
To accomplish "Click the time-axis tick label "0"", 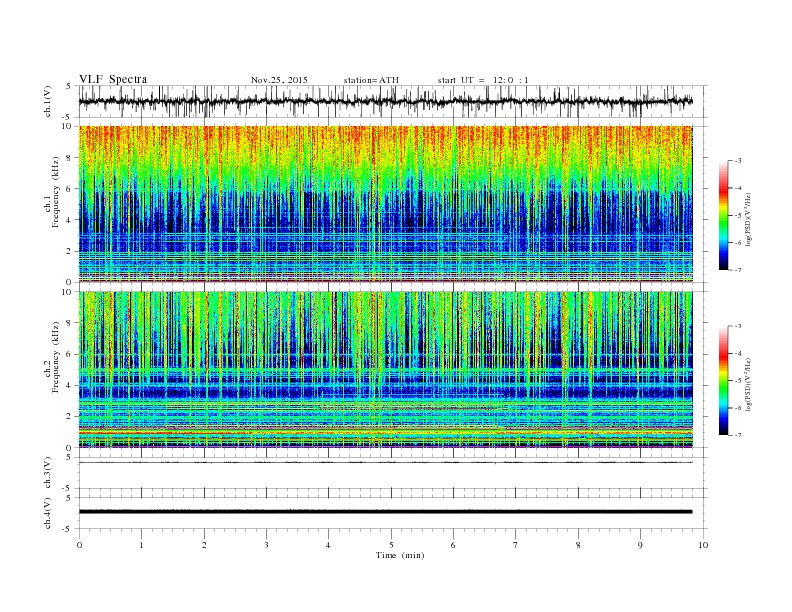I will pyautogui.click(x=79, y=545).
